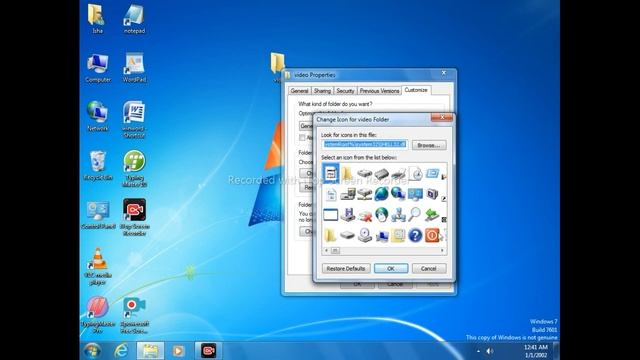The height and width of the screenshot is (360, 640).
Task: Choose the orange power shutdown icon
Action: pyautogui.click(x=432, y=236)
